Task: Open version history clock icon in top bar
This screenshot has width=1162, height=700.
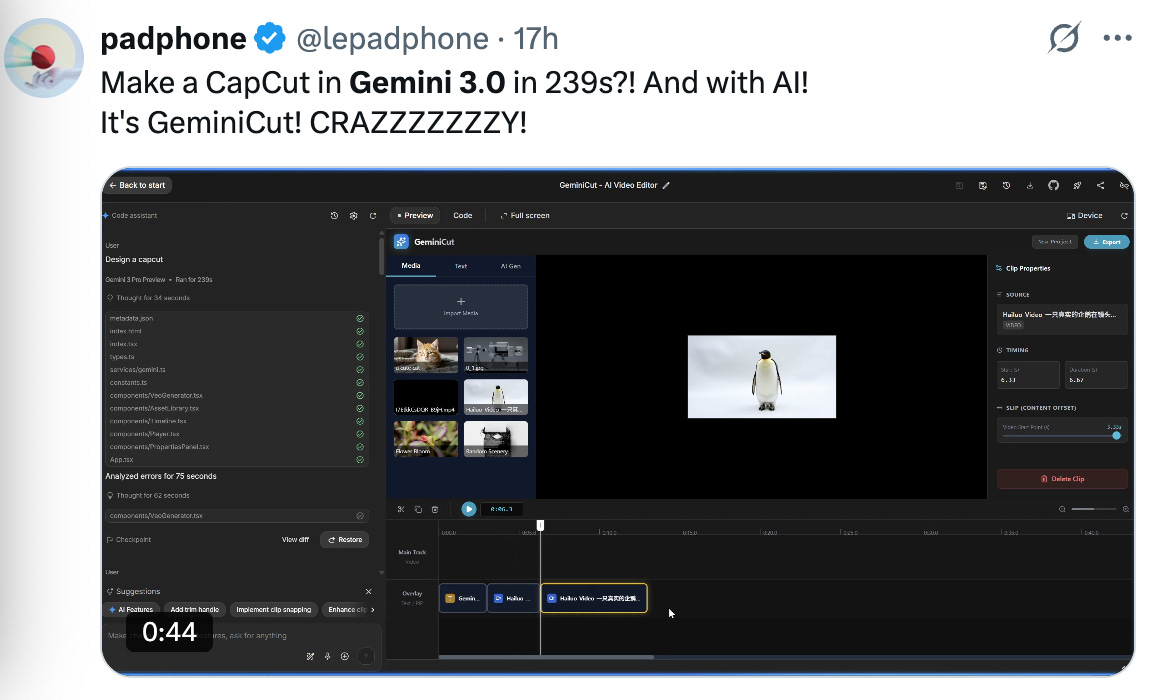Action: click(x=1006, y=185)
